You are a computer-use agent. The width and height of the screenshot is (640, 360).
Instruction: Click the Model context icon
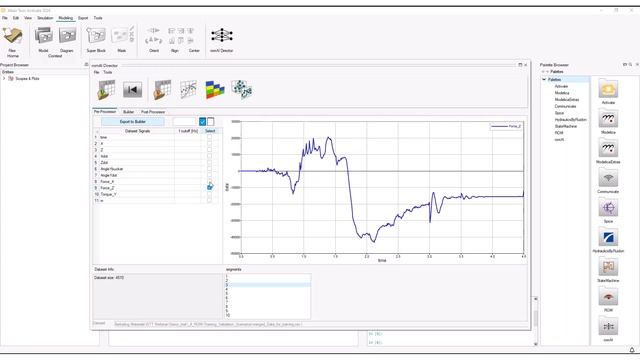43,36
